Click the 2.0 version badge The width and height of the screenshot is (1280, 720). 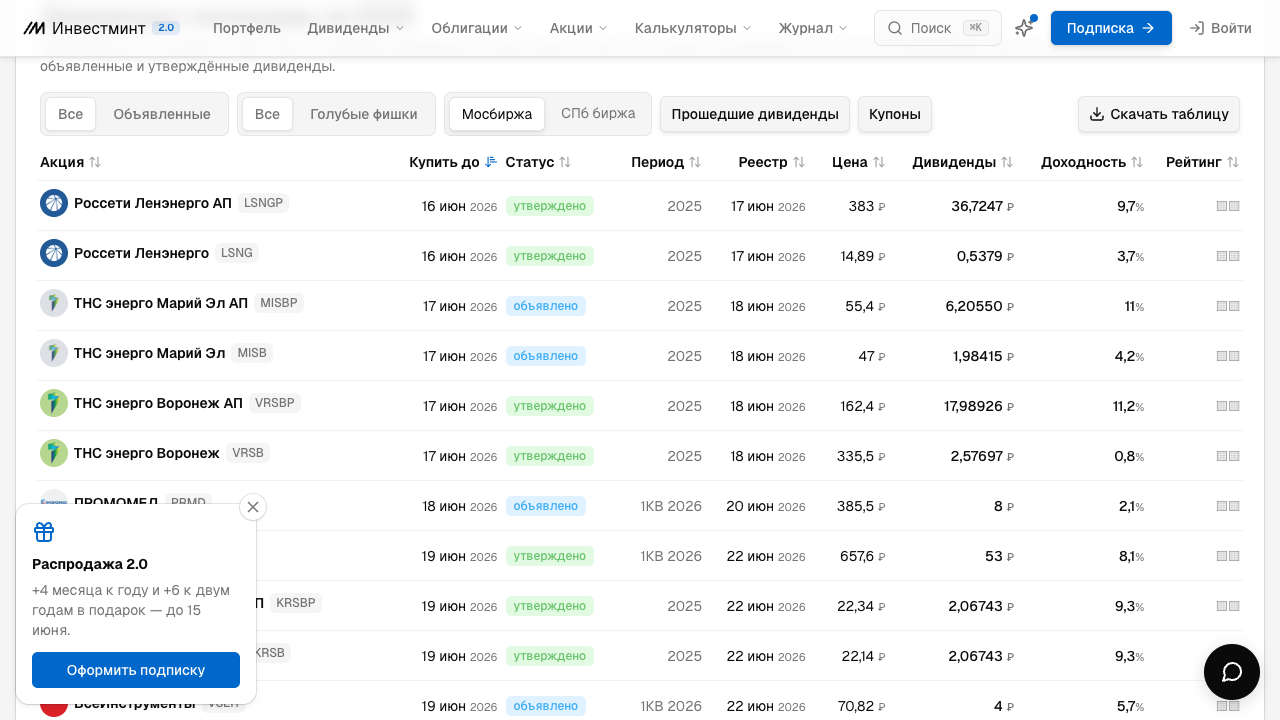pyautogui.click(x=166, y=28)
